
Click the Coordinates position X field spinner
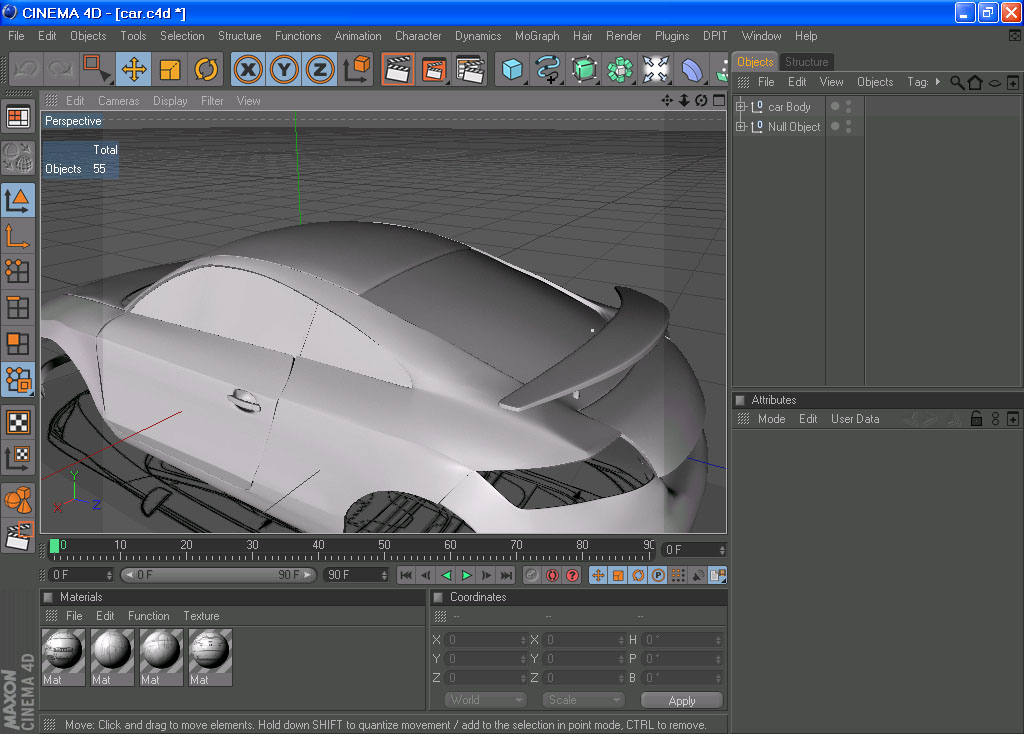(523, 640)
